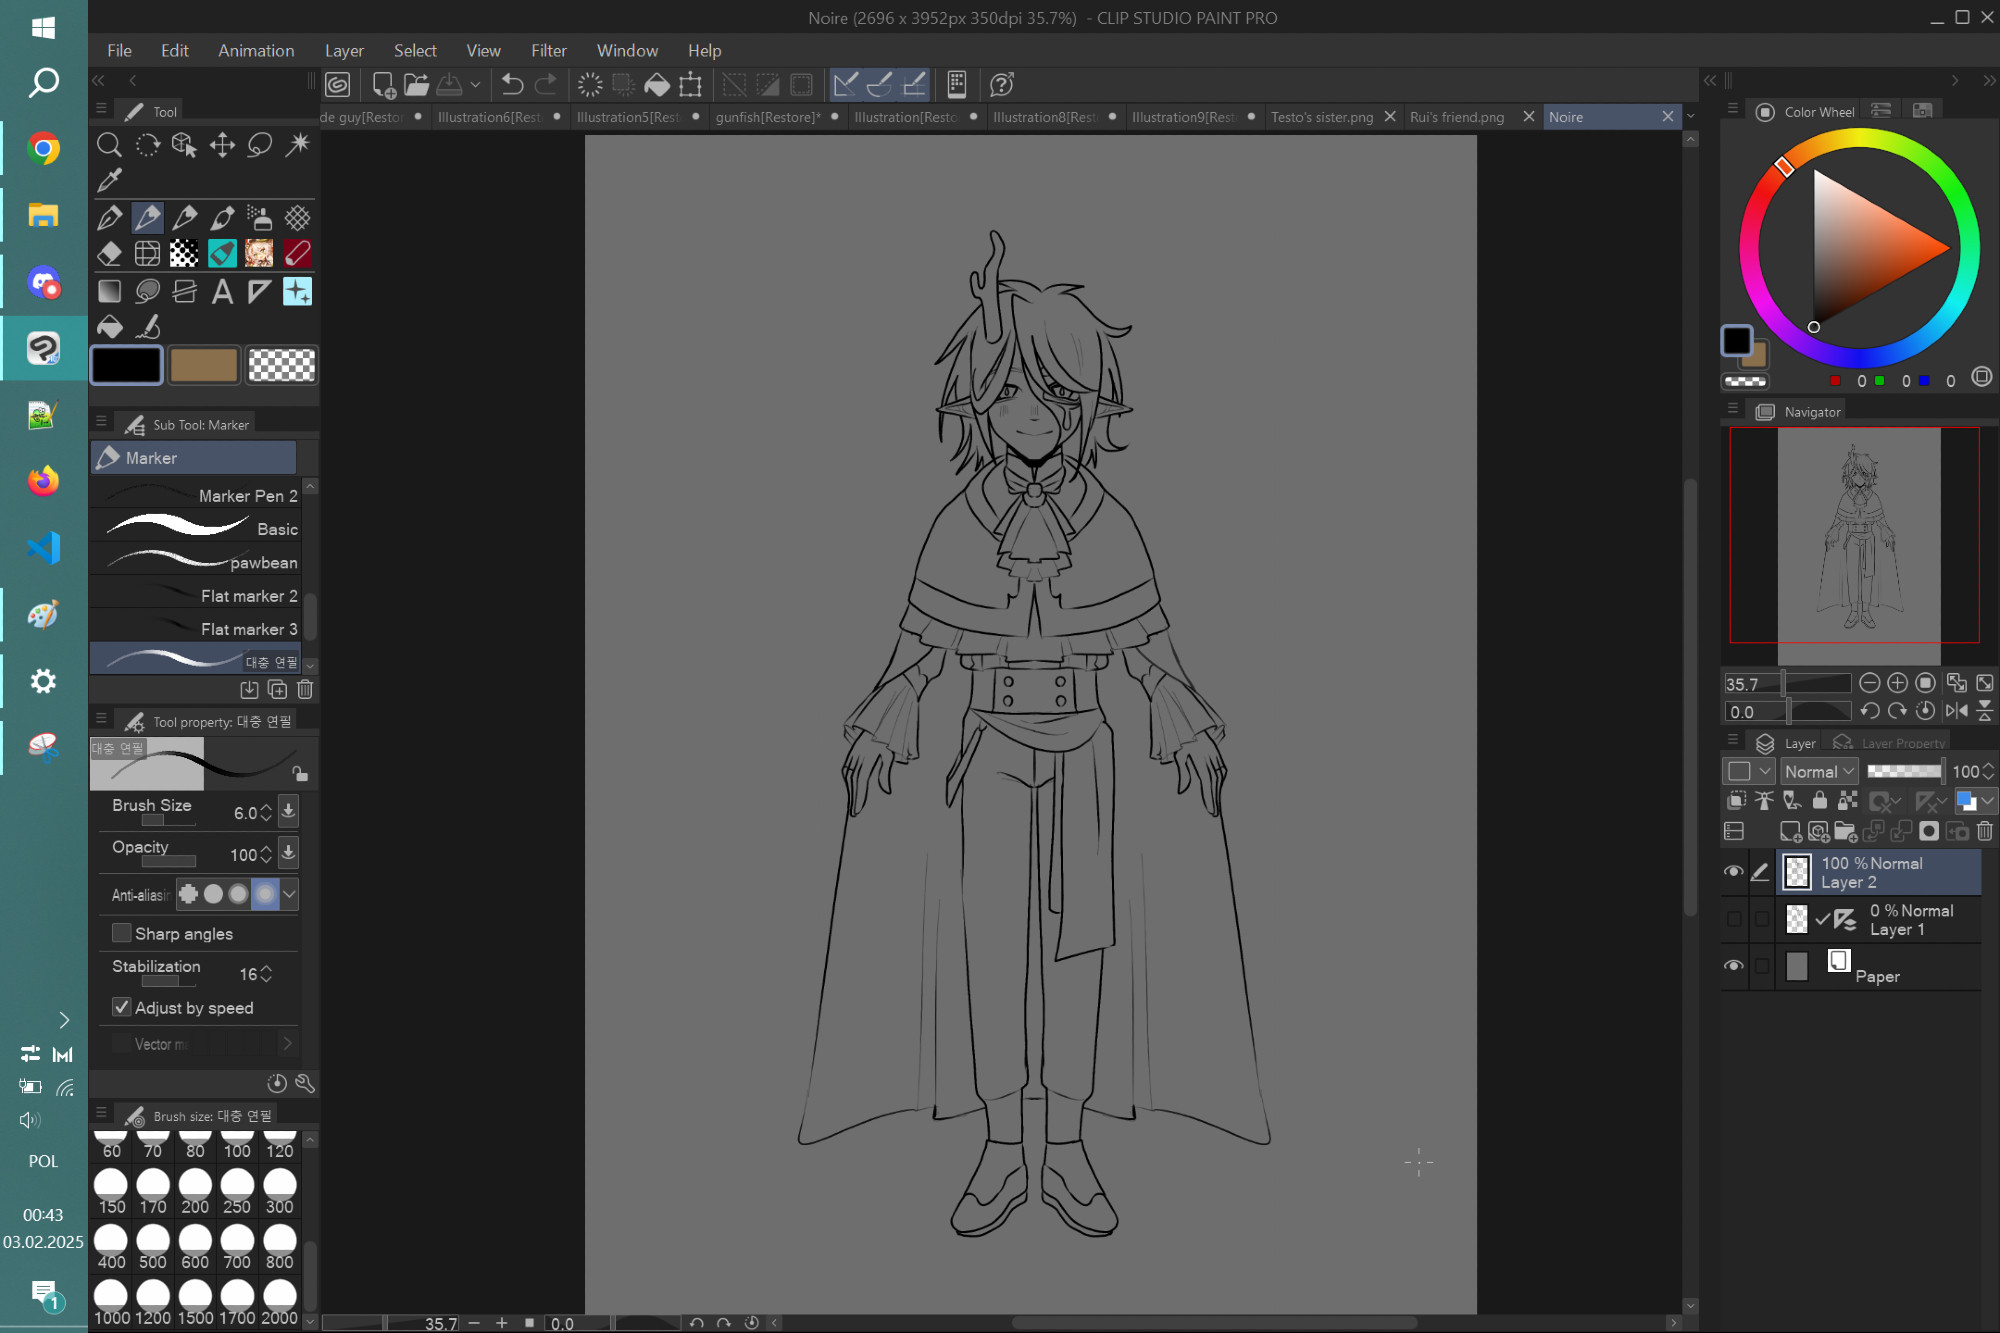Image resolution: width=2000 pixels, height=1333 pixels.
Task: Select the Eyedropper tool
Action: (x=109, y=181)
